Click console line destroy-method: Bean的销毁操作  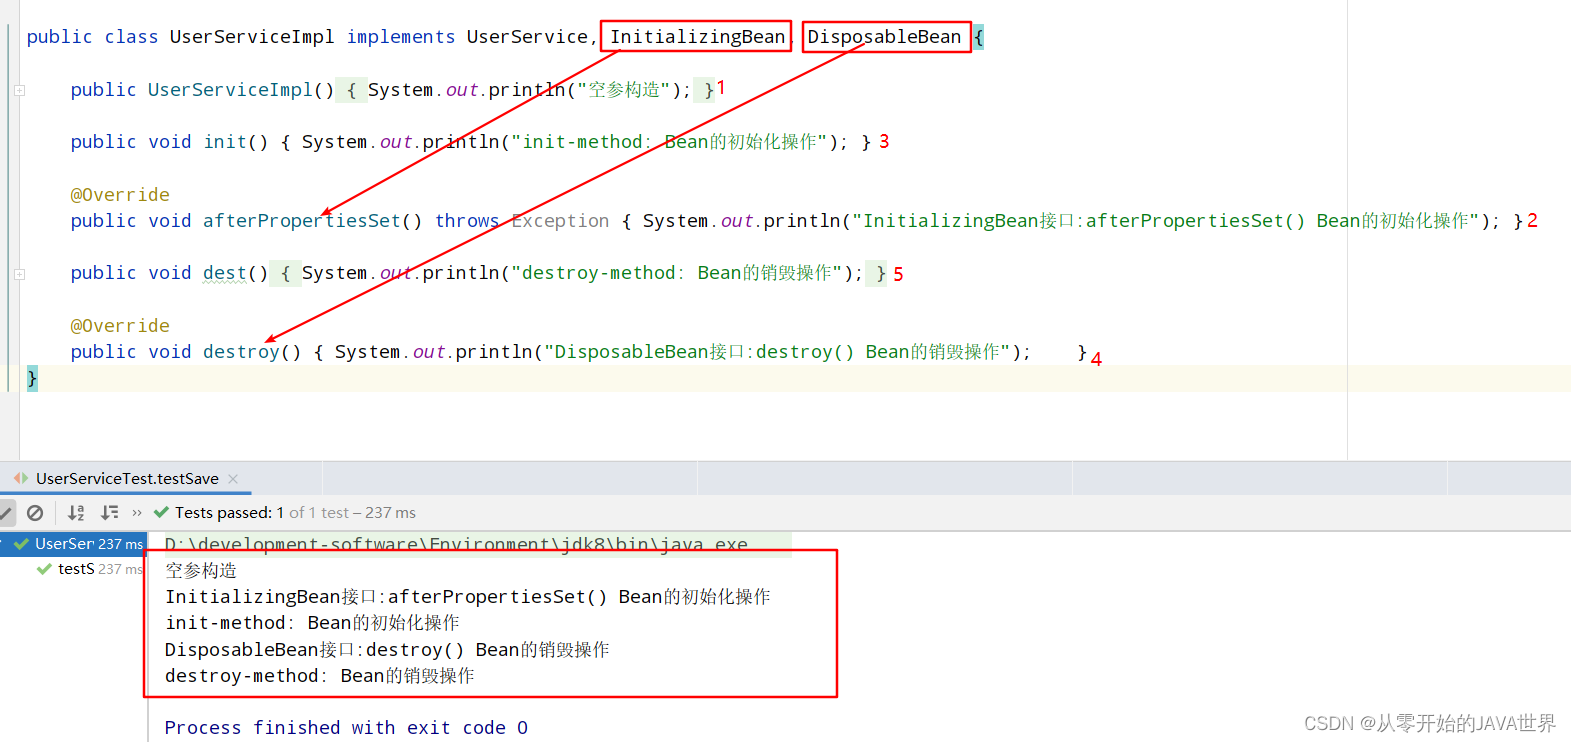point(319,676)
